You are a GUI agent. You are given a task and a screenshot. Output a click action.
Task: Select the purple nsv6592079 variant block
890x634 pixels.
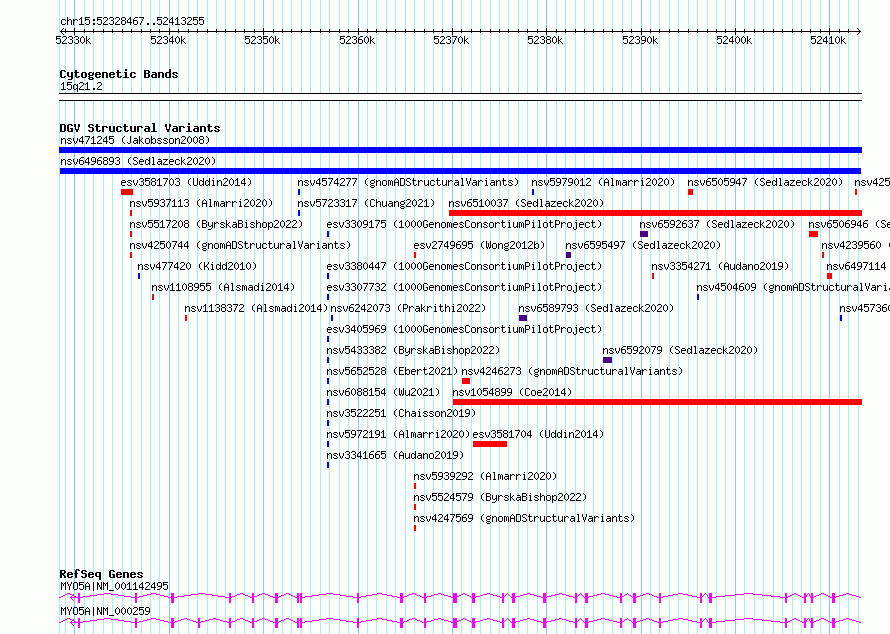click(x=607, y=360)
